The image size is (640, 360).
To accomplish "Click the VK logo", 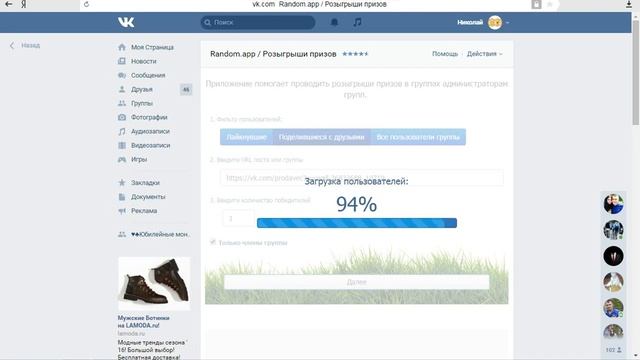I will [126, 22].
